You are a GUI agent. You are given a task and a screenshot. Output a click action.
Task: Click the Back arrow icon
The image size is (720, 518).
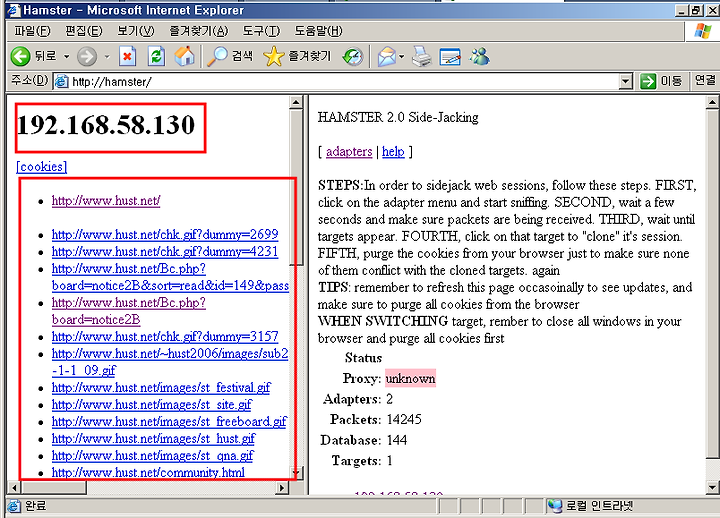[20, 56]
